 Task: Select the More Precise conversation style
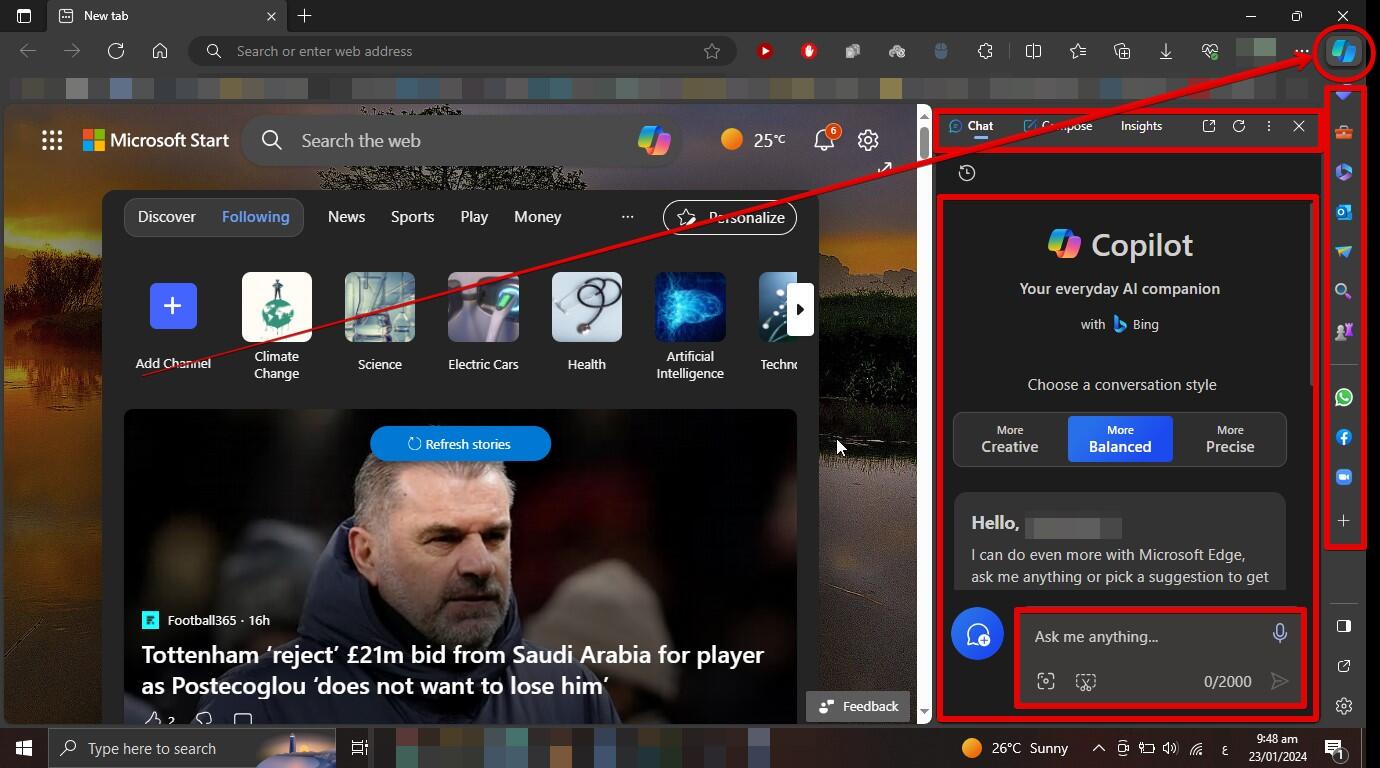(x=1229, y=439)
